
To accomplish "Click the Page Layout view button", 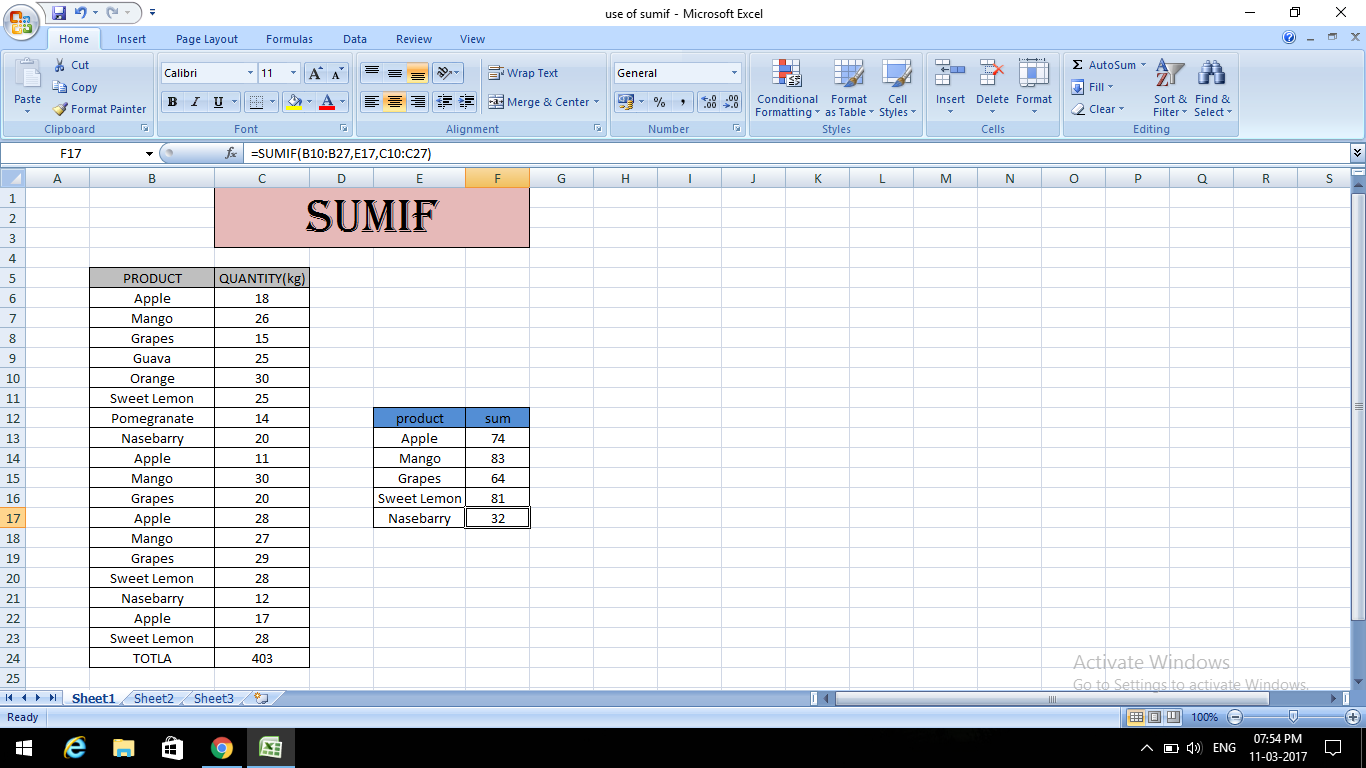I will pos(1152,717).
